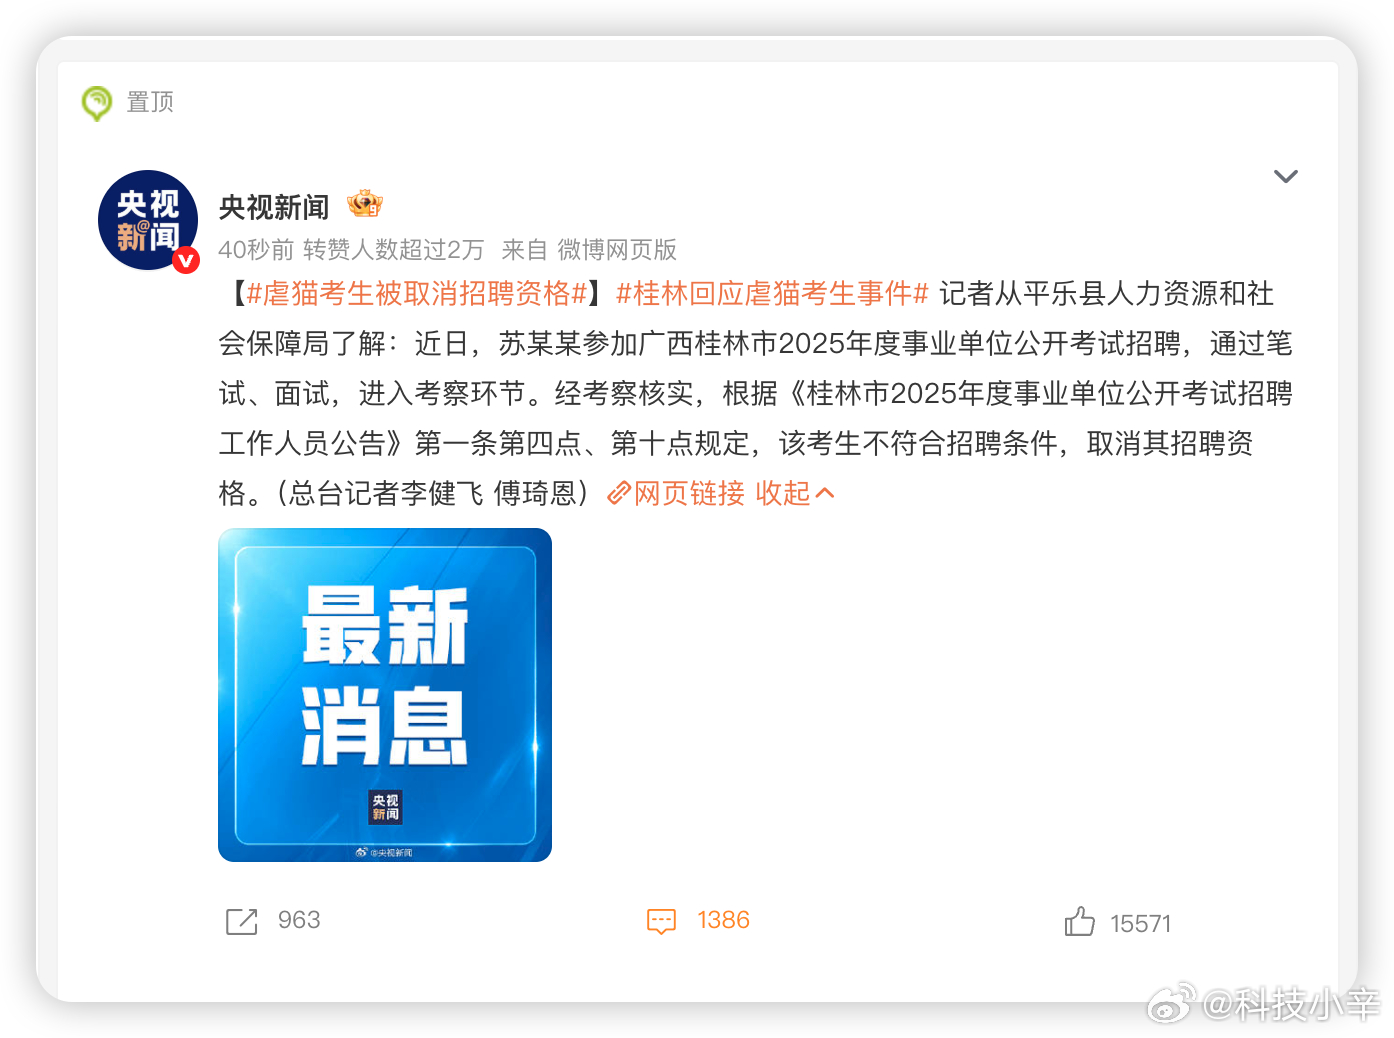1394x1038 pixels.
Task: Click the 1386 comment count
Action: [x=723, y=920]
